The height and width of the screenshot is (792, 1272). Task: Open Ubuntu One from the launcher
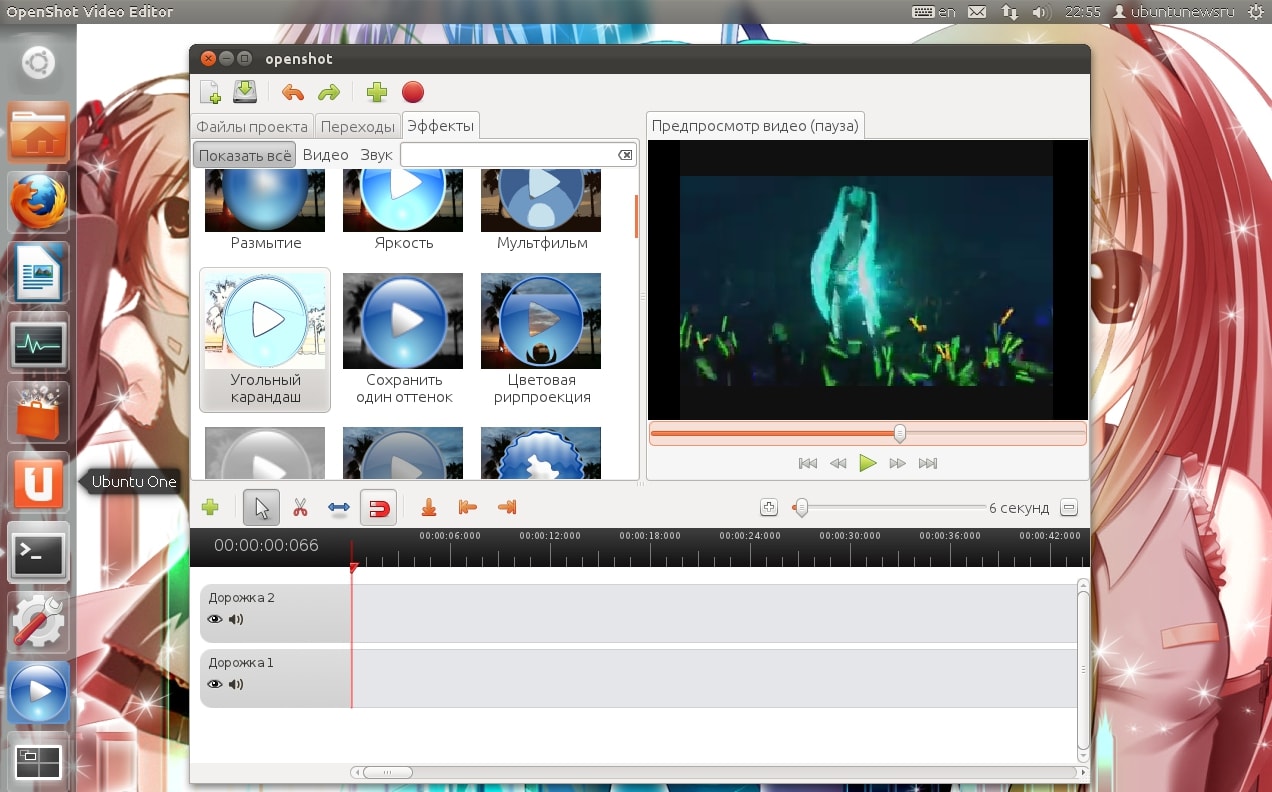click(x=39, y=483)
